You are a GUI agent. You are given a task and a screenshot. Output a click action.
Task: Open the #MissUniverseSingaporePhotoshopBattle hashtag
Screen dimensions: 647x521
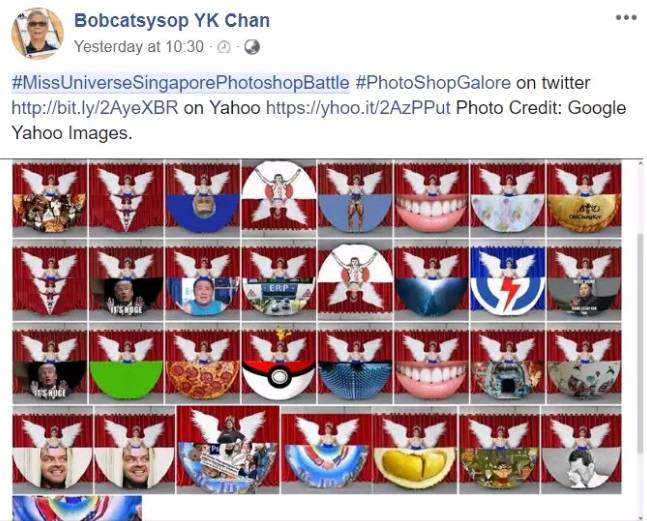click(180, 83)
